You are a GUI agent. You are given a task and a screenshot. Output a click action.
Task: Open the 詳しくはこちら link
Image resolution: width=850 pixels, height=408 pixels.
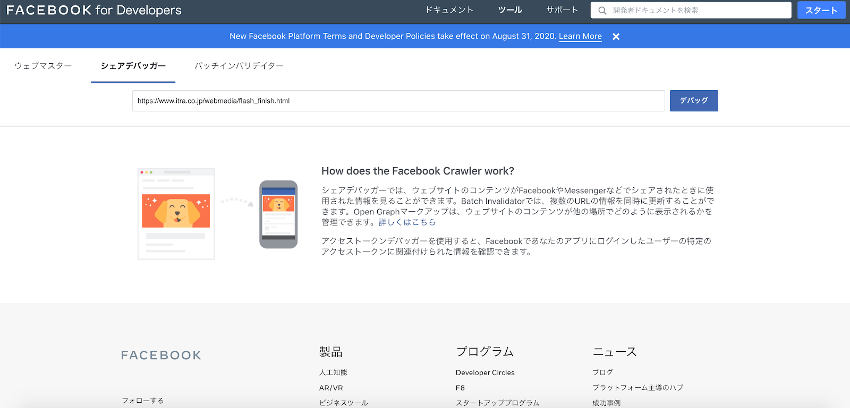tap(407, 222)
